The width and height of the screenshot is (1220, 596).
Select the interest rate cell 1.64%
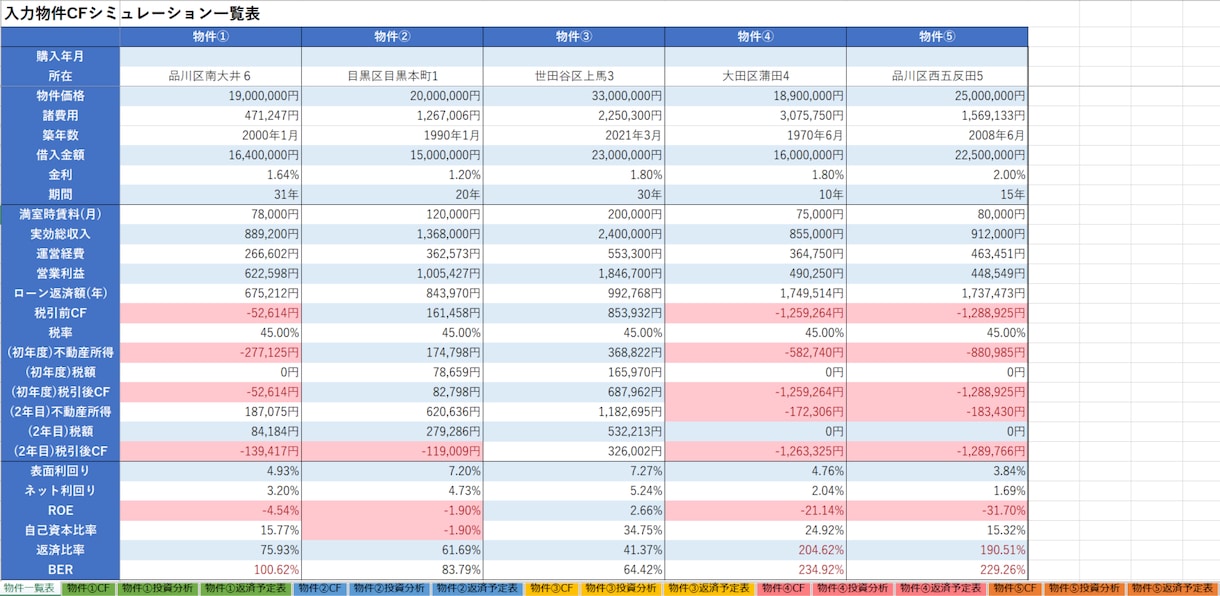[210, 175]
